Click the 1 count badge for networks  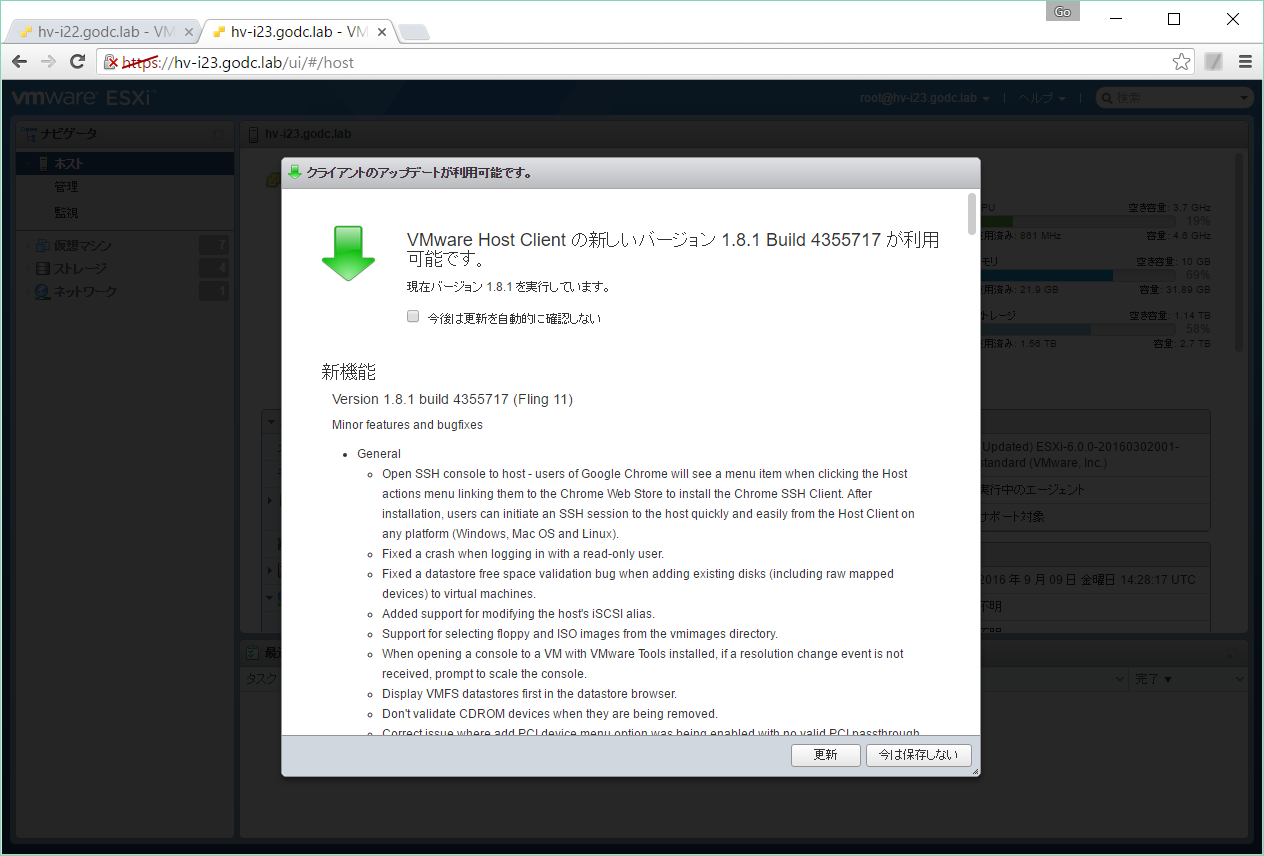214,292
